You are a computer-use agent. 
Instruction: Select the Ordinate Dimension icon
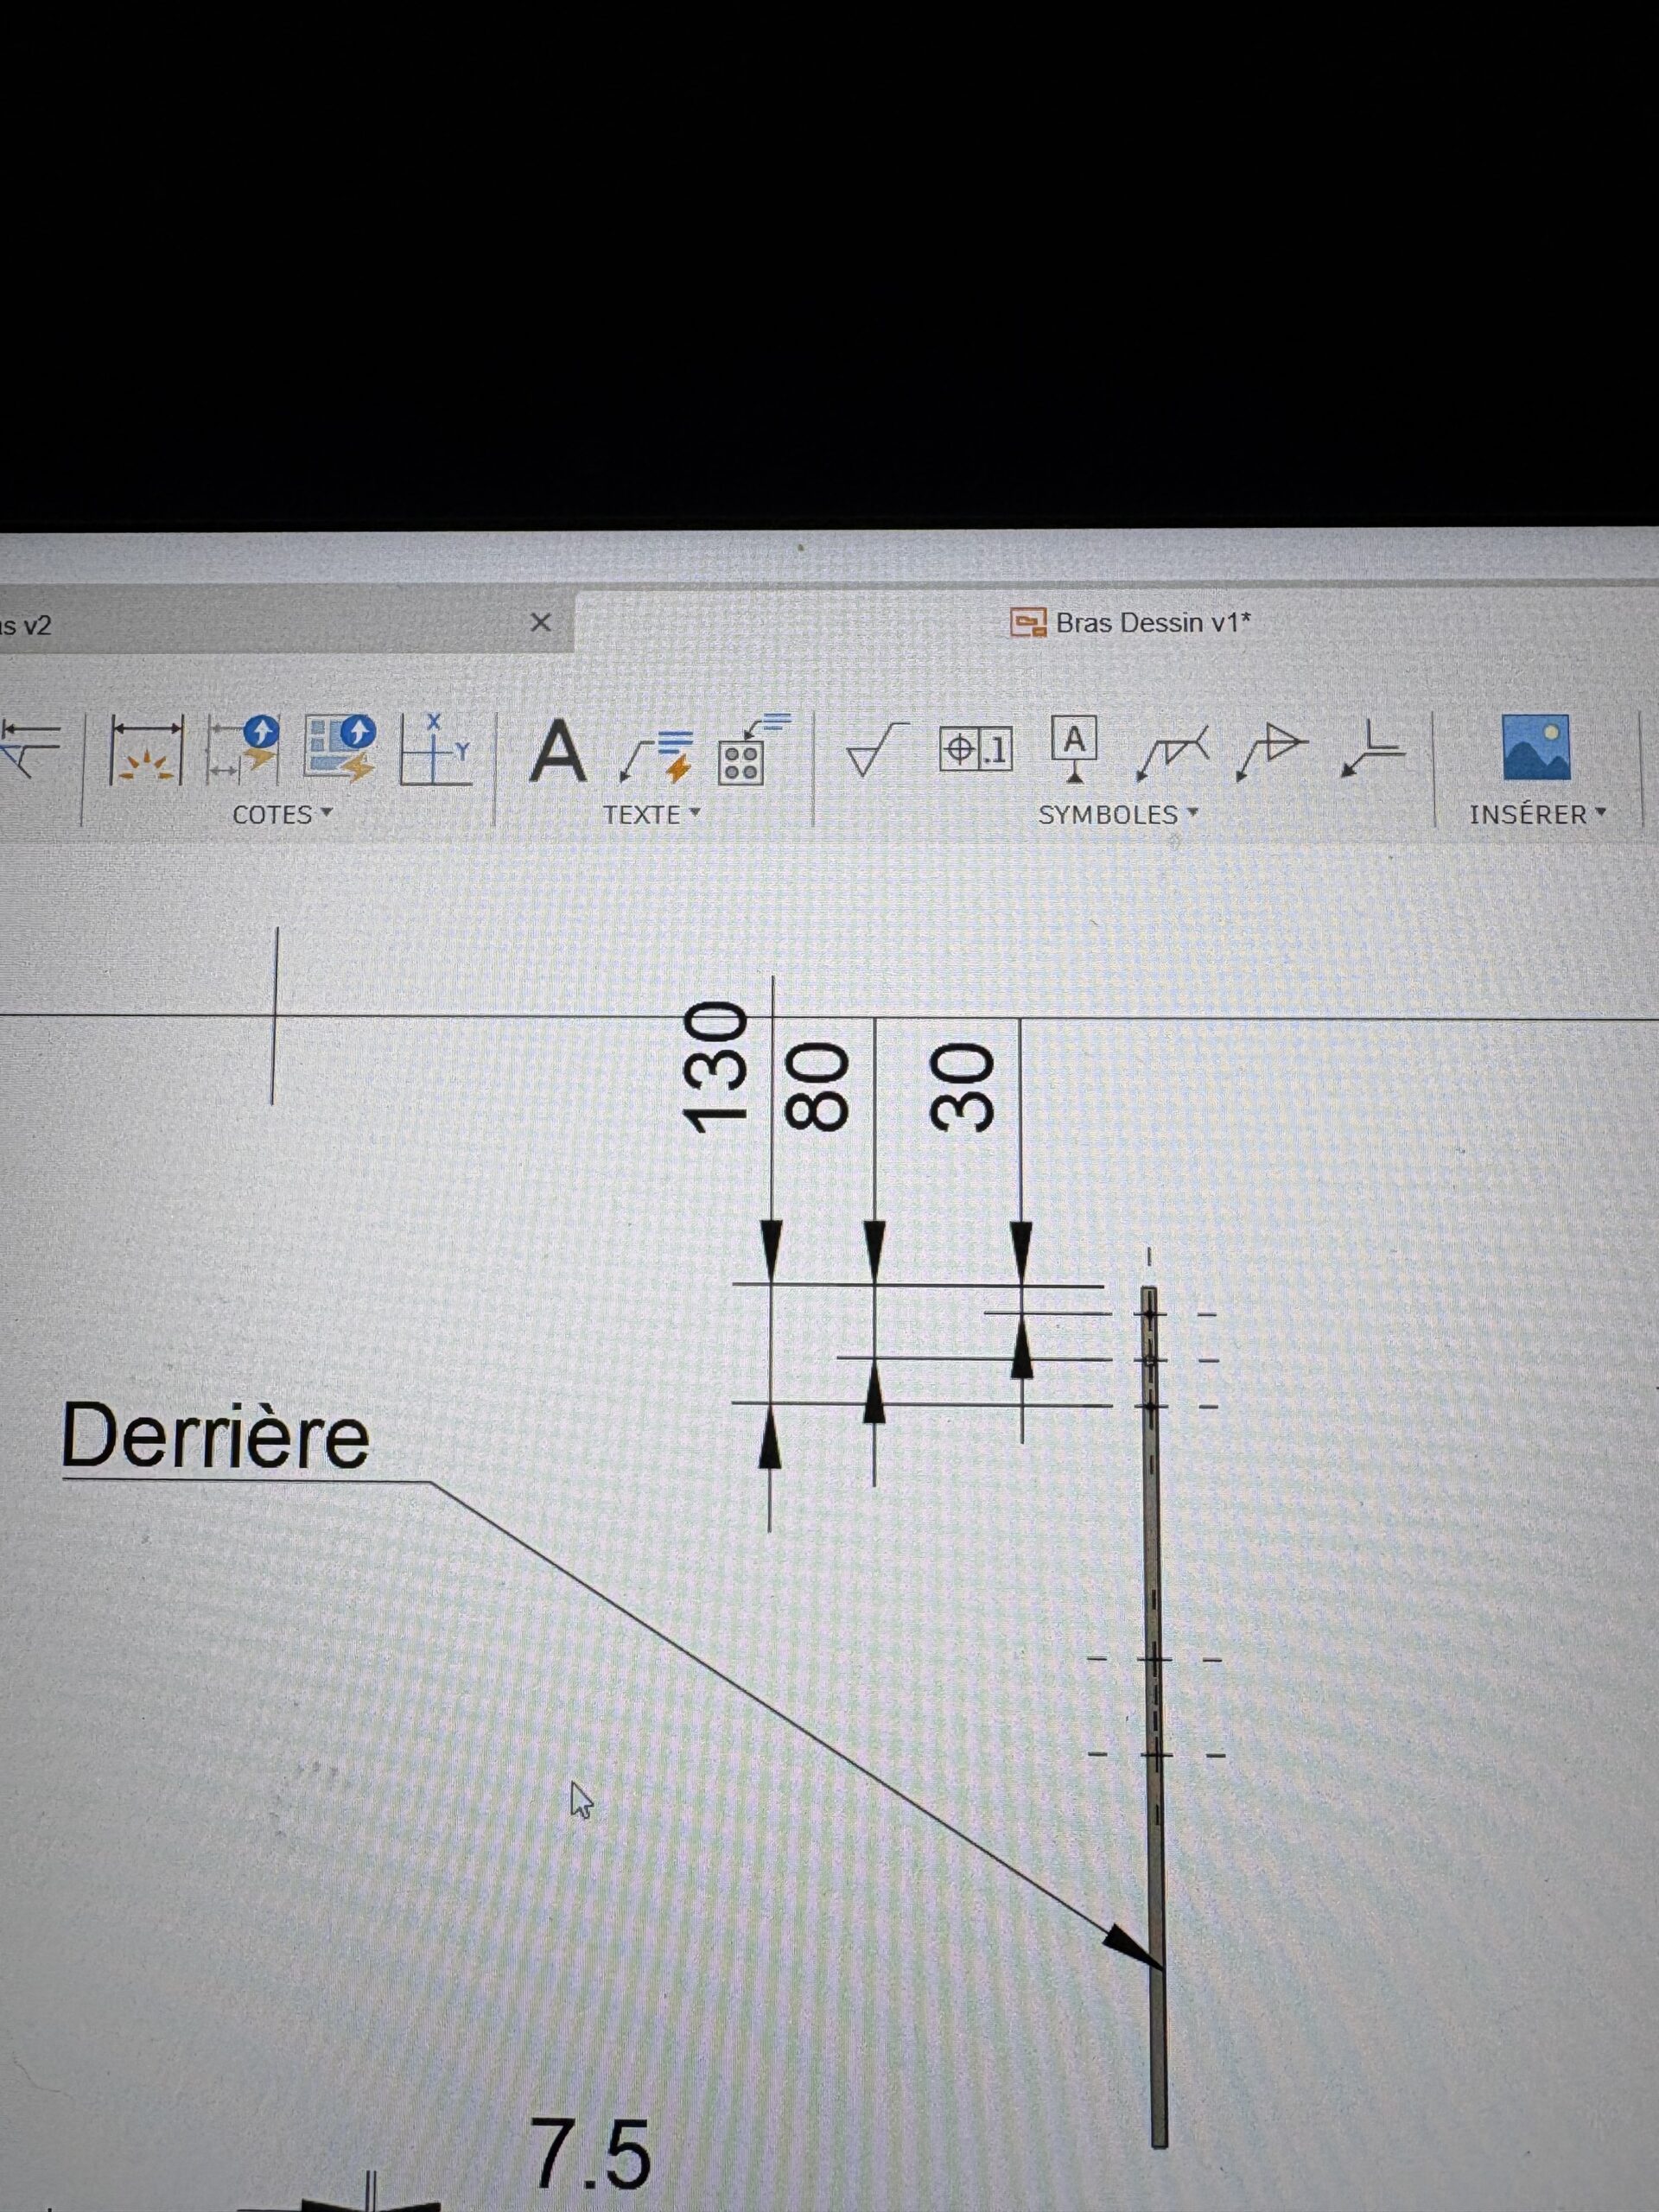point(435,750)
